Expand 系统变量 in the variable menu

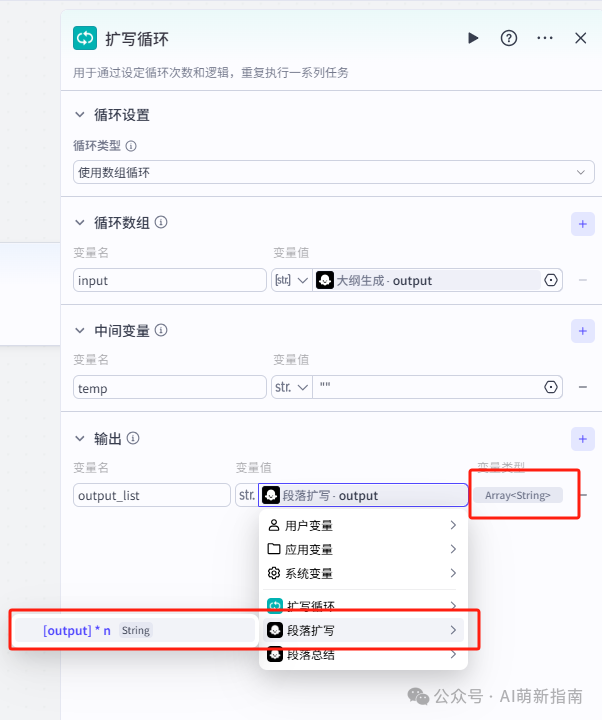pyautogui.click(x=363, y=573)
